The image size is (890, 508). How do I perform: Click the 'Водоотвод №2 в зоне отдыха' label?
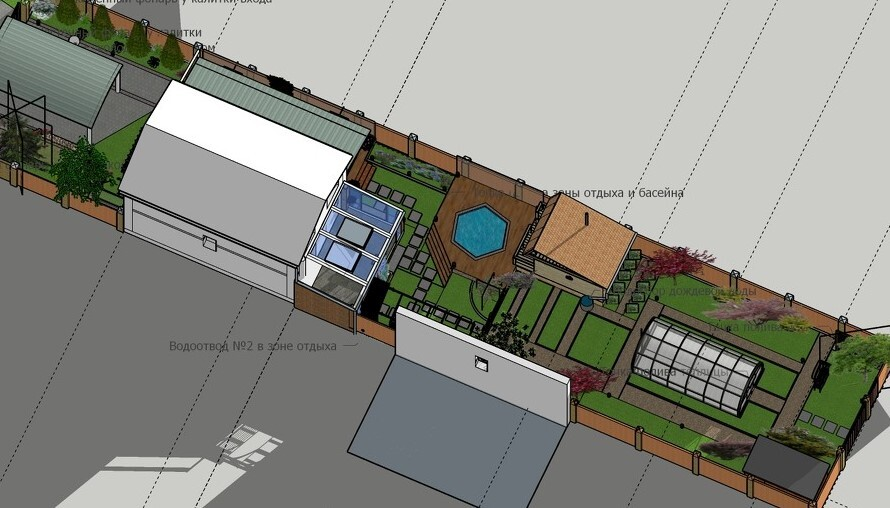(x=252, y=346)
